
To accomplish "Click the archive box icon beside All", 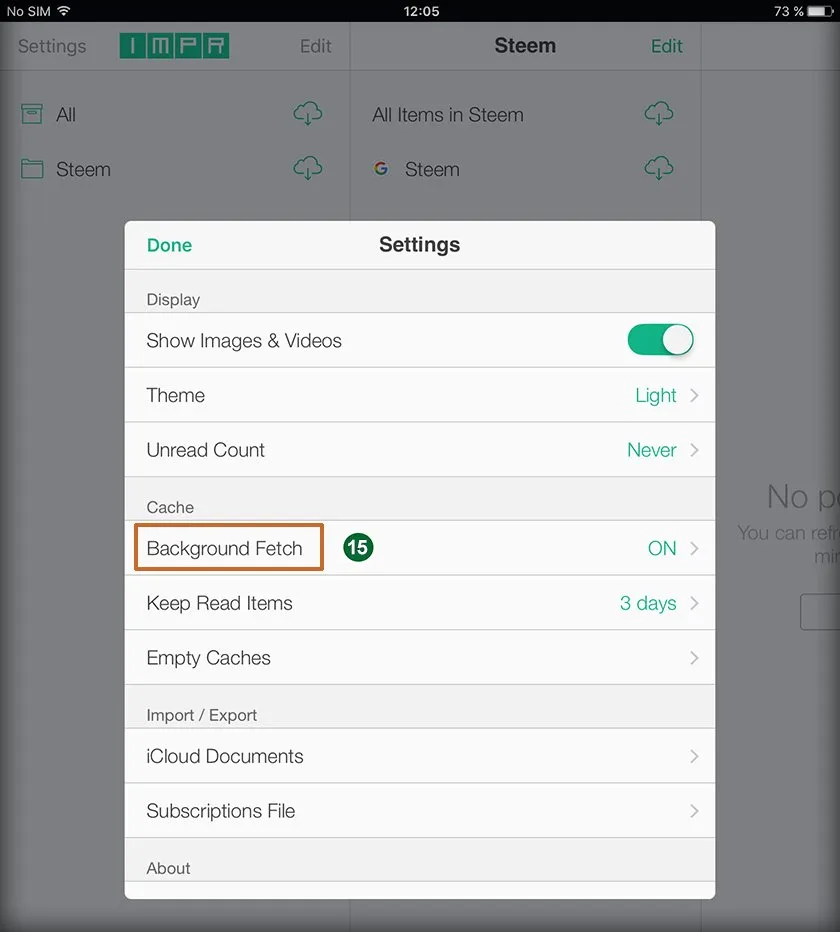I will click(32, 114).
